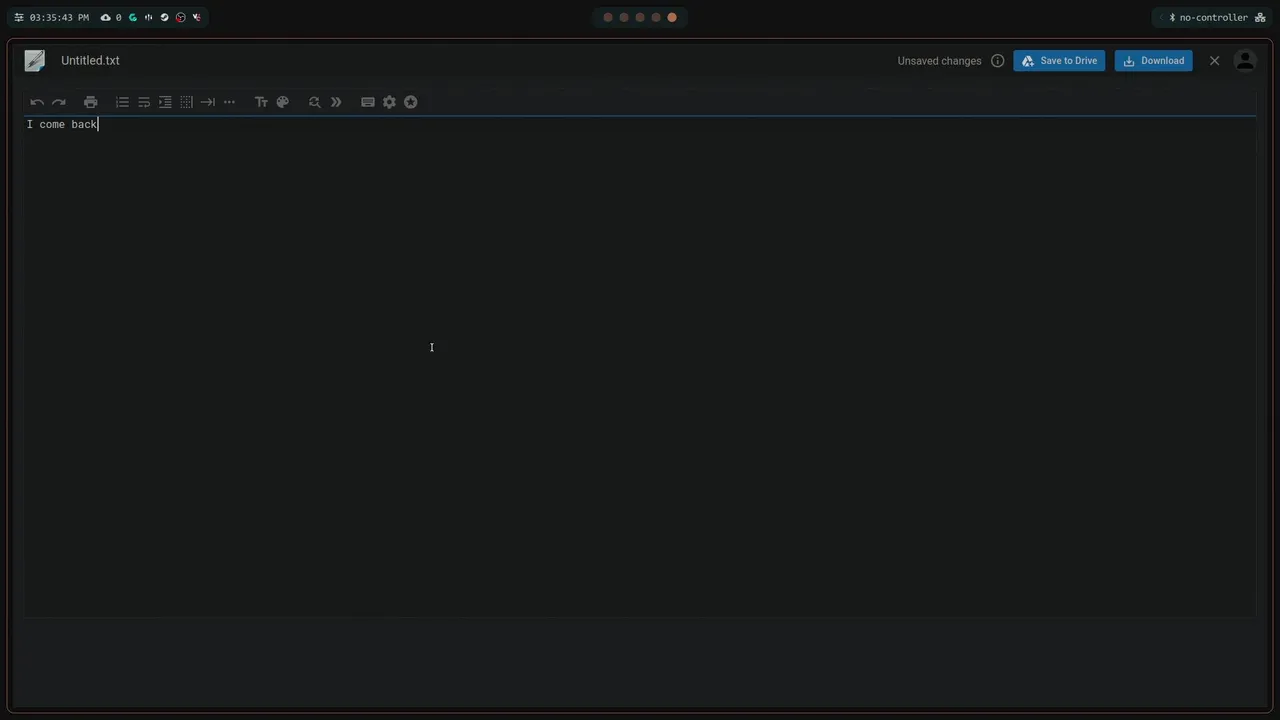
Task: Click the star circle icon
Action: tap(410, 102)
